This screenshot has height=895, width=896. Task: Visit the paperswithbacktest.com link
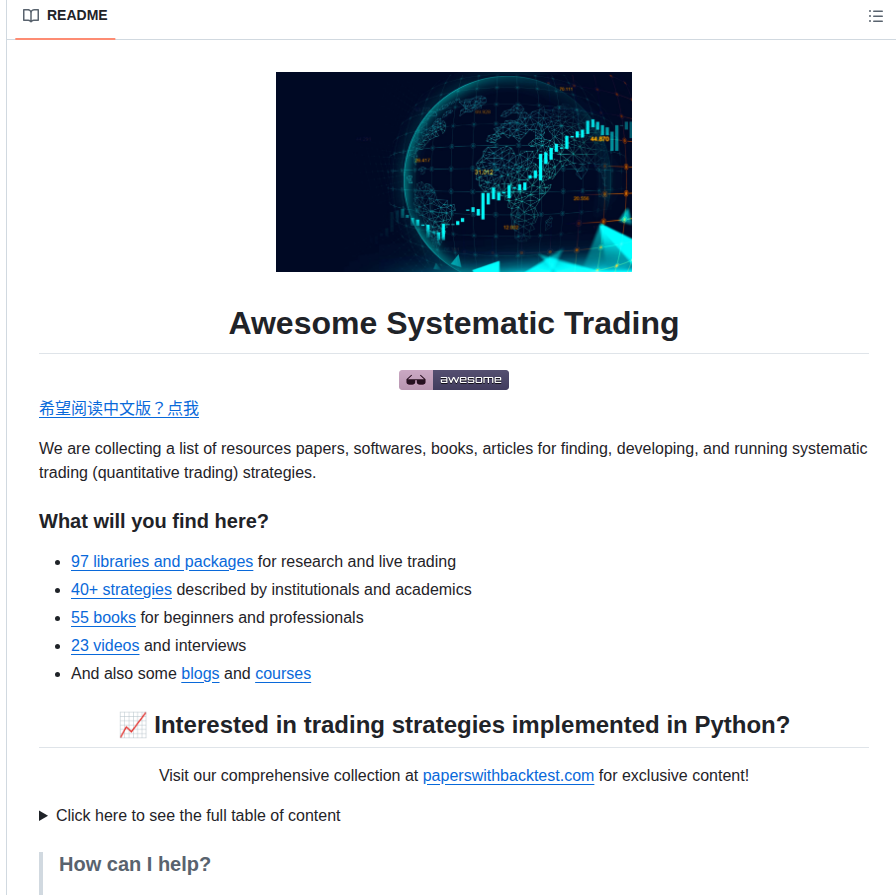[x=509, y=775]
